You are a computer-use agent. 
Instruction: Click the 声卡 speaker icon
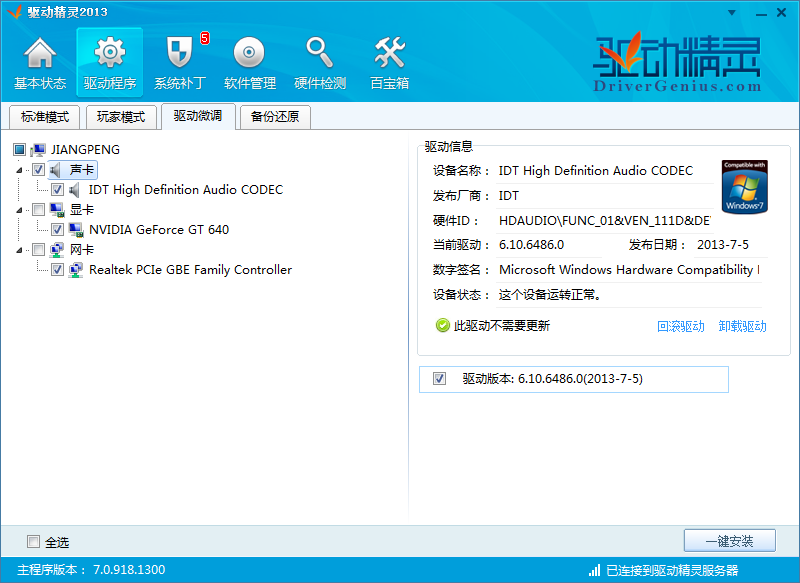coord(56,170)
